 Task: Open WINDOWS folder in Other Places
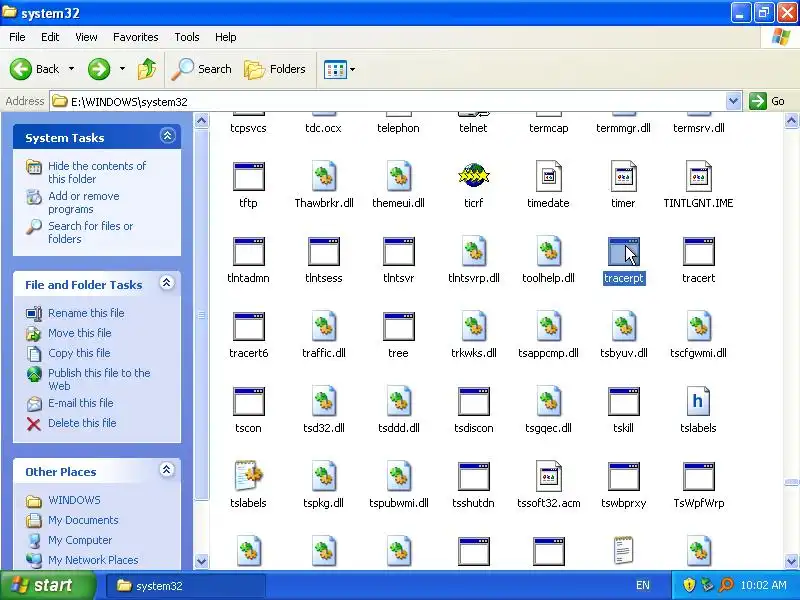pos(74,500)
